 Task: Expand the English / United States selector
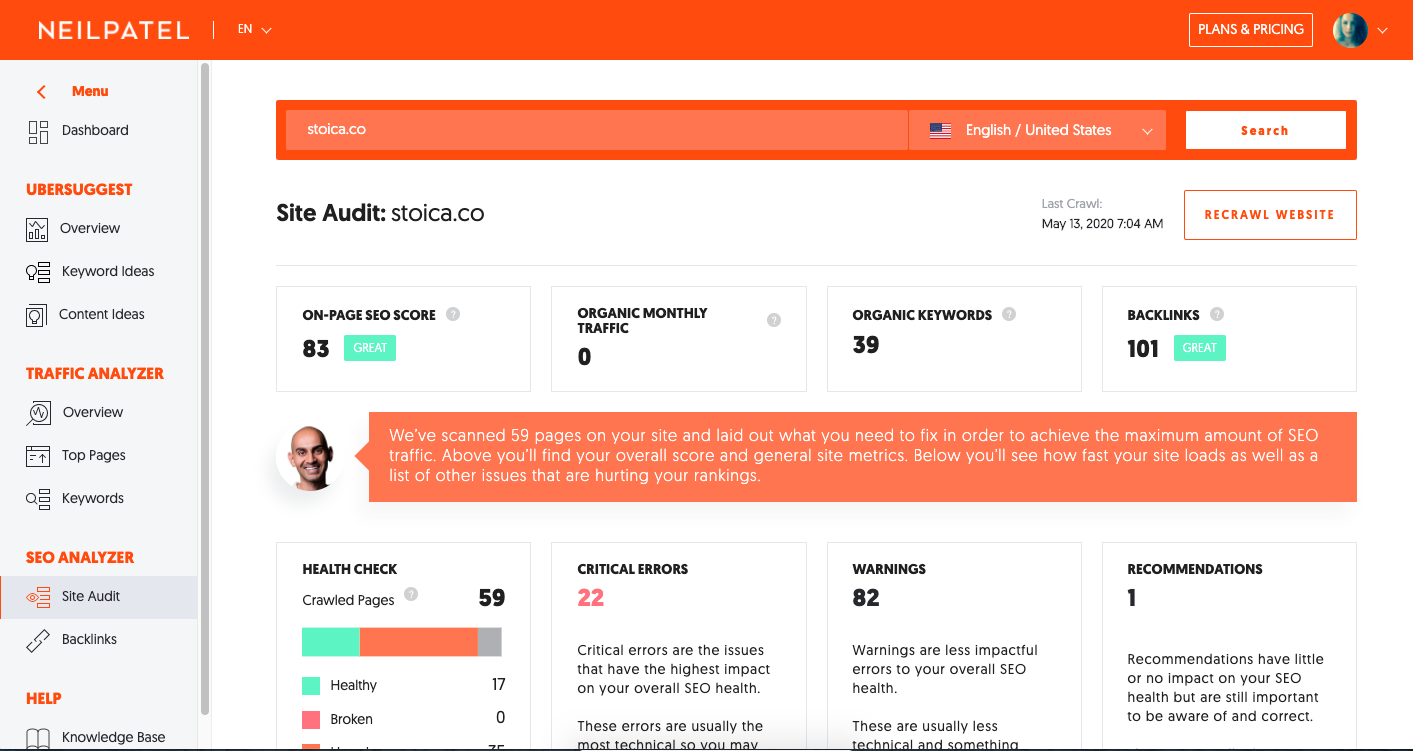pyautogui.click(x=1037, y=130)
